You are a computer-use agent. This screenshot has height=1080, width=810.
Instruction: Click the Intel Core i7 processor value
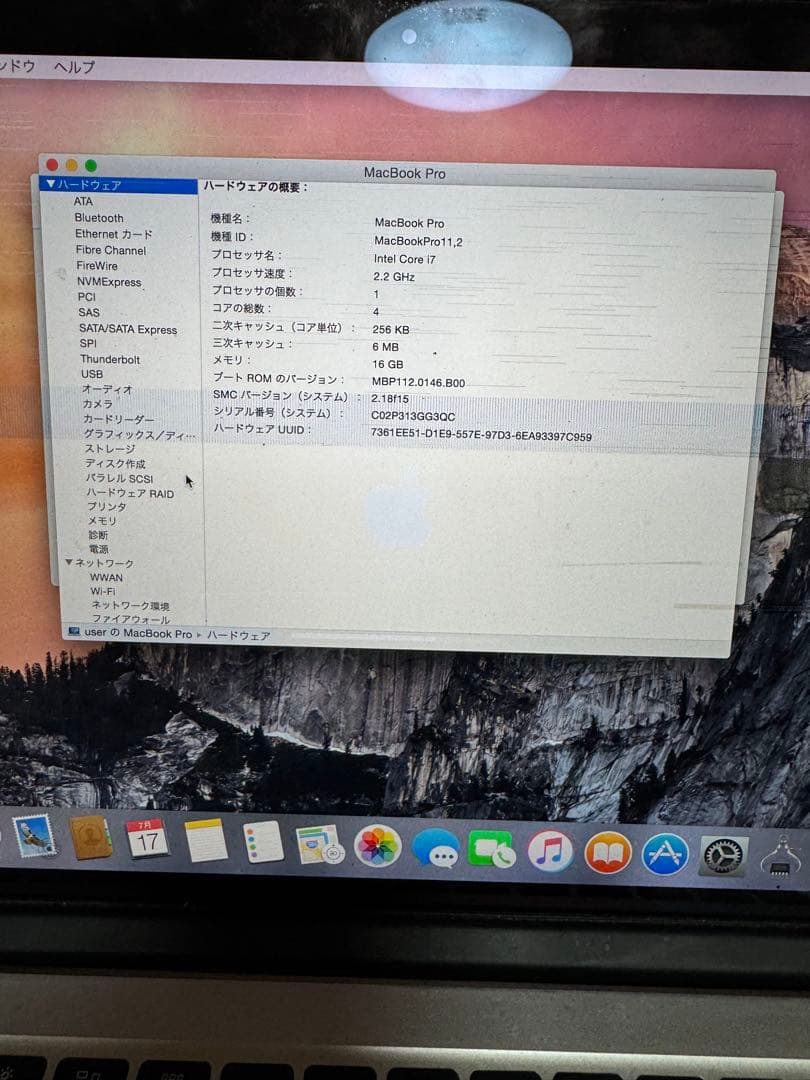[404, 259]
